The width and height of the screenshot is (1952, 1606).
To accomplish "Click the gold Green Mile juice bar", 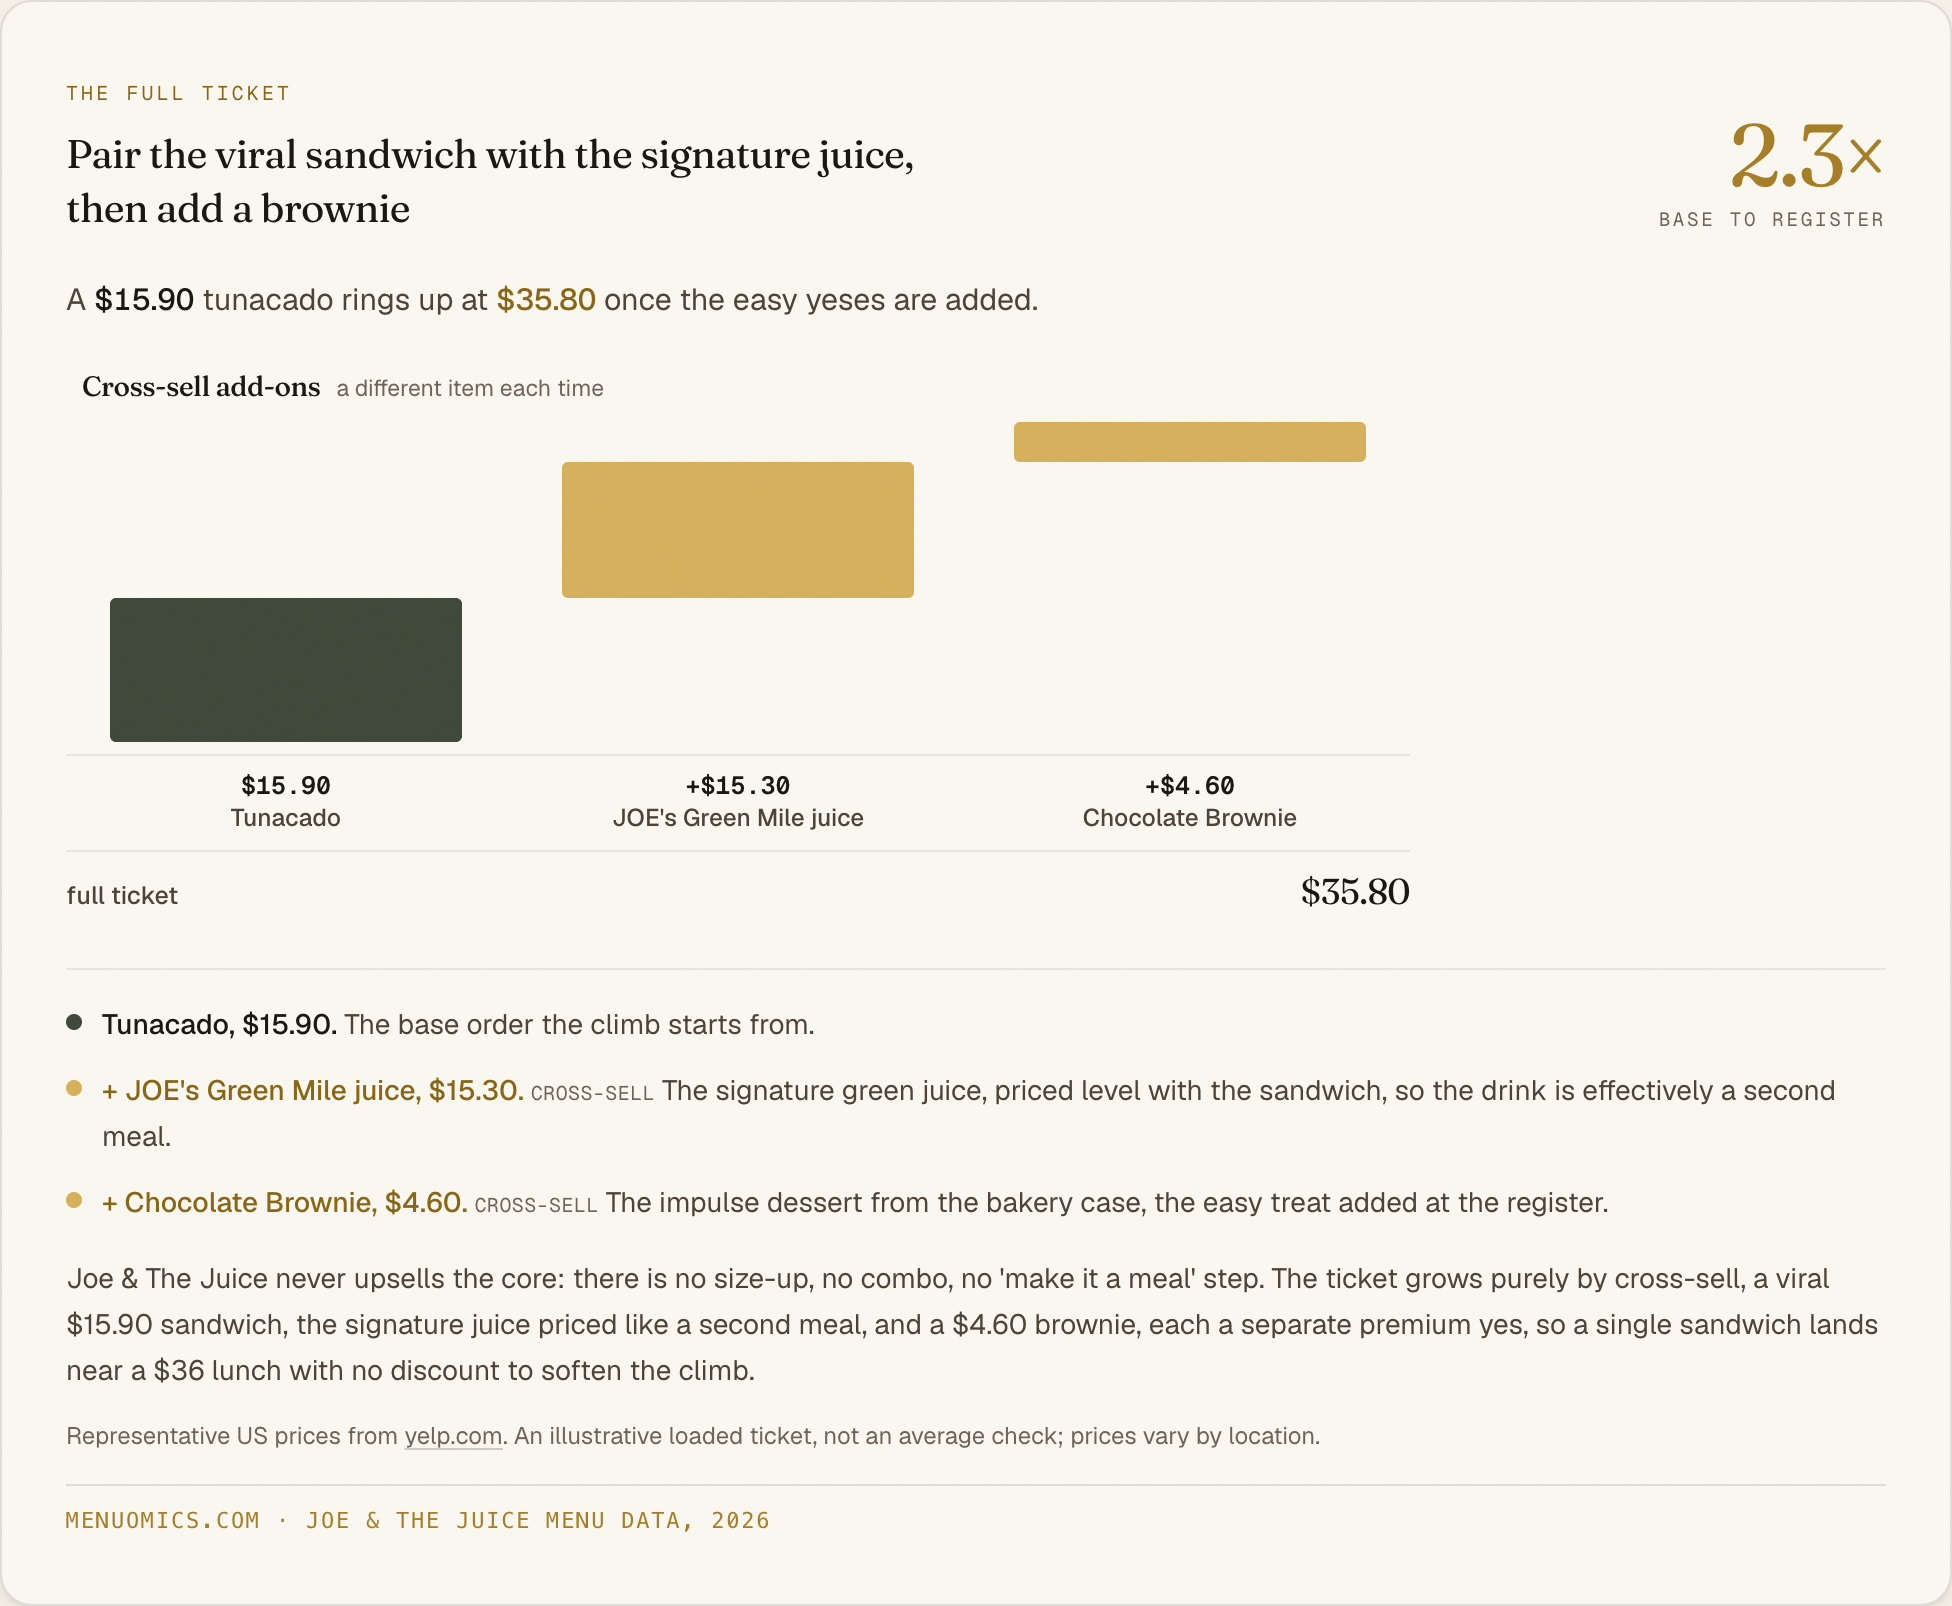I will click(738, 530).
